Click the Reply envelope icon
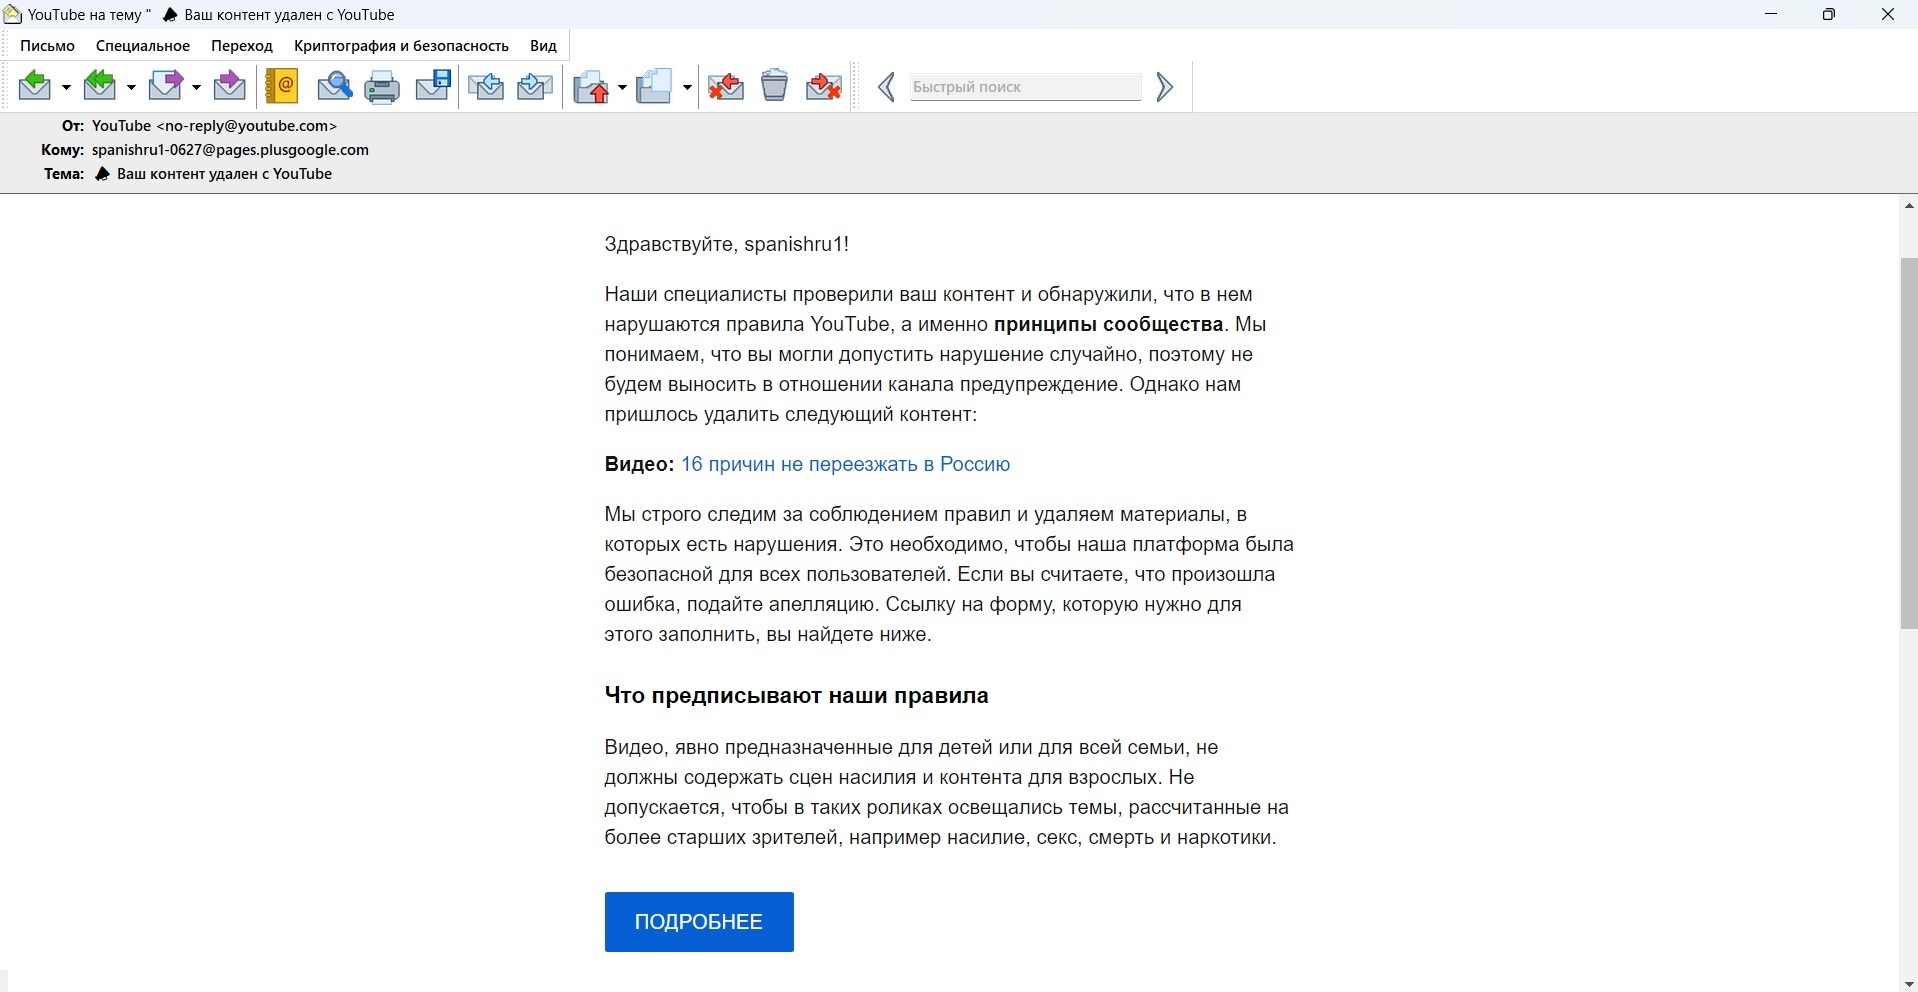Screen dimensions: 1918x992 pos(36,87)
